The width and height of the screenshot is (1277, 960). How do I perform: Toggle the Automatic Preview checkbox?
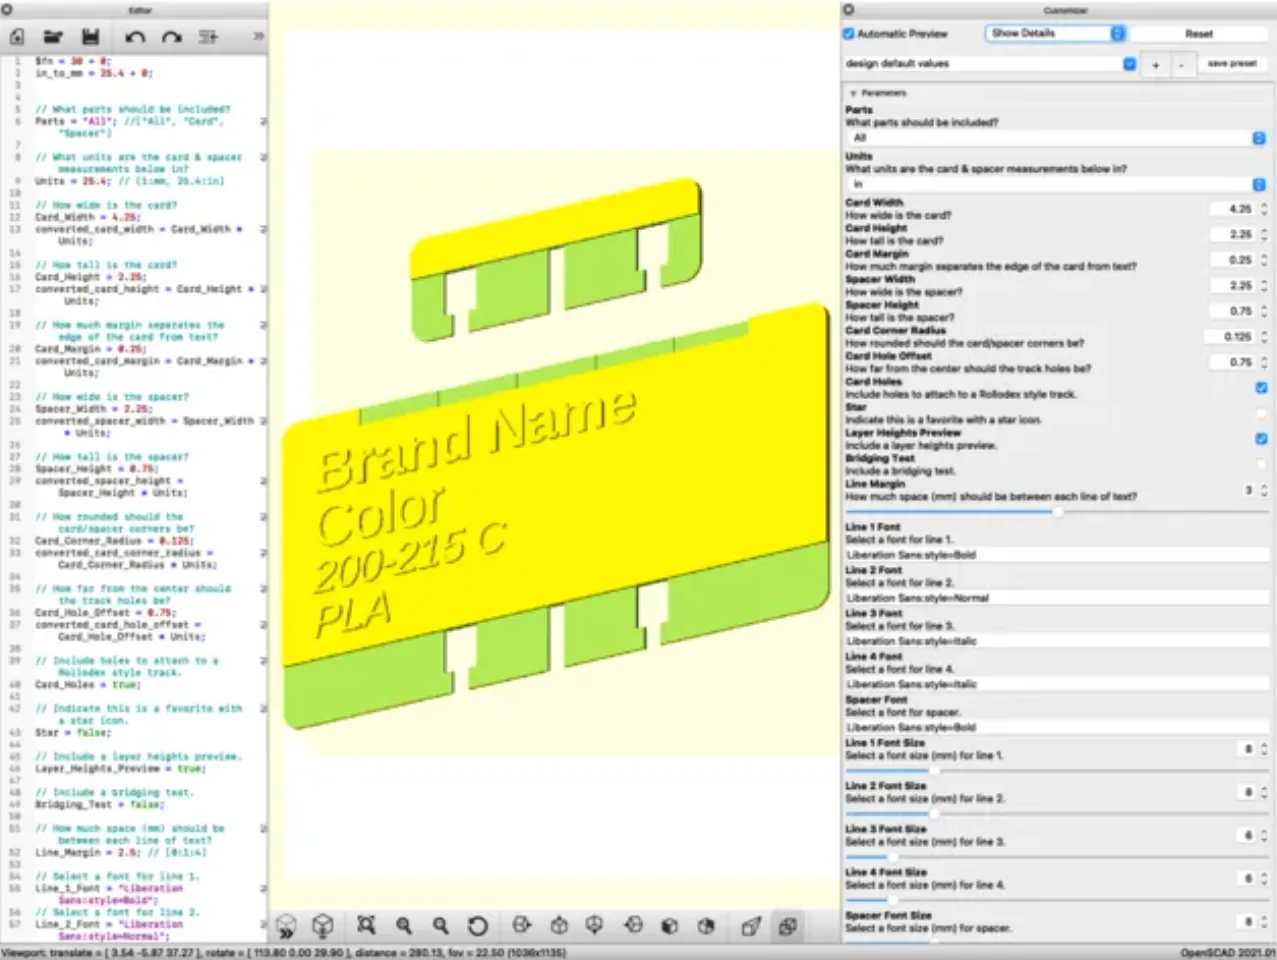point(849,33)
